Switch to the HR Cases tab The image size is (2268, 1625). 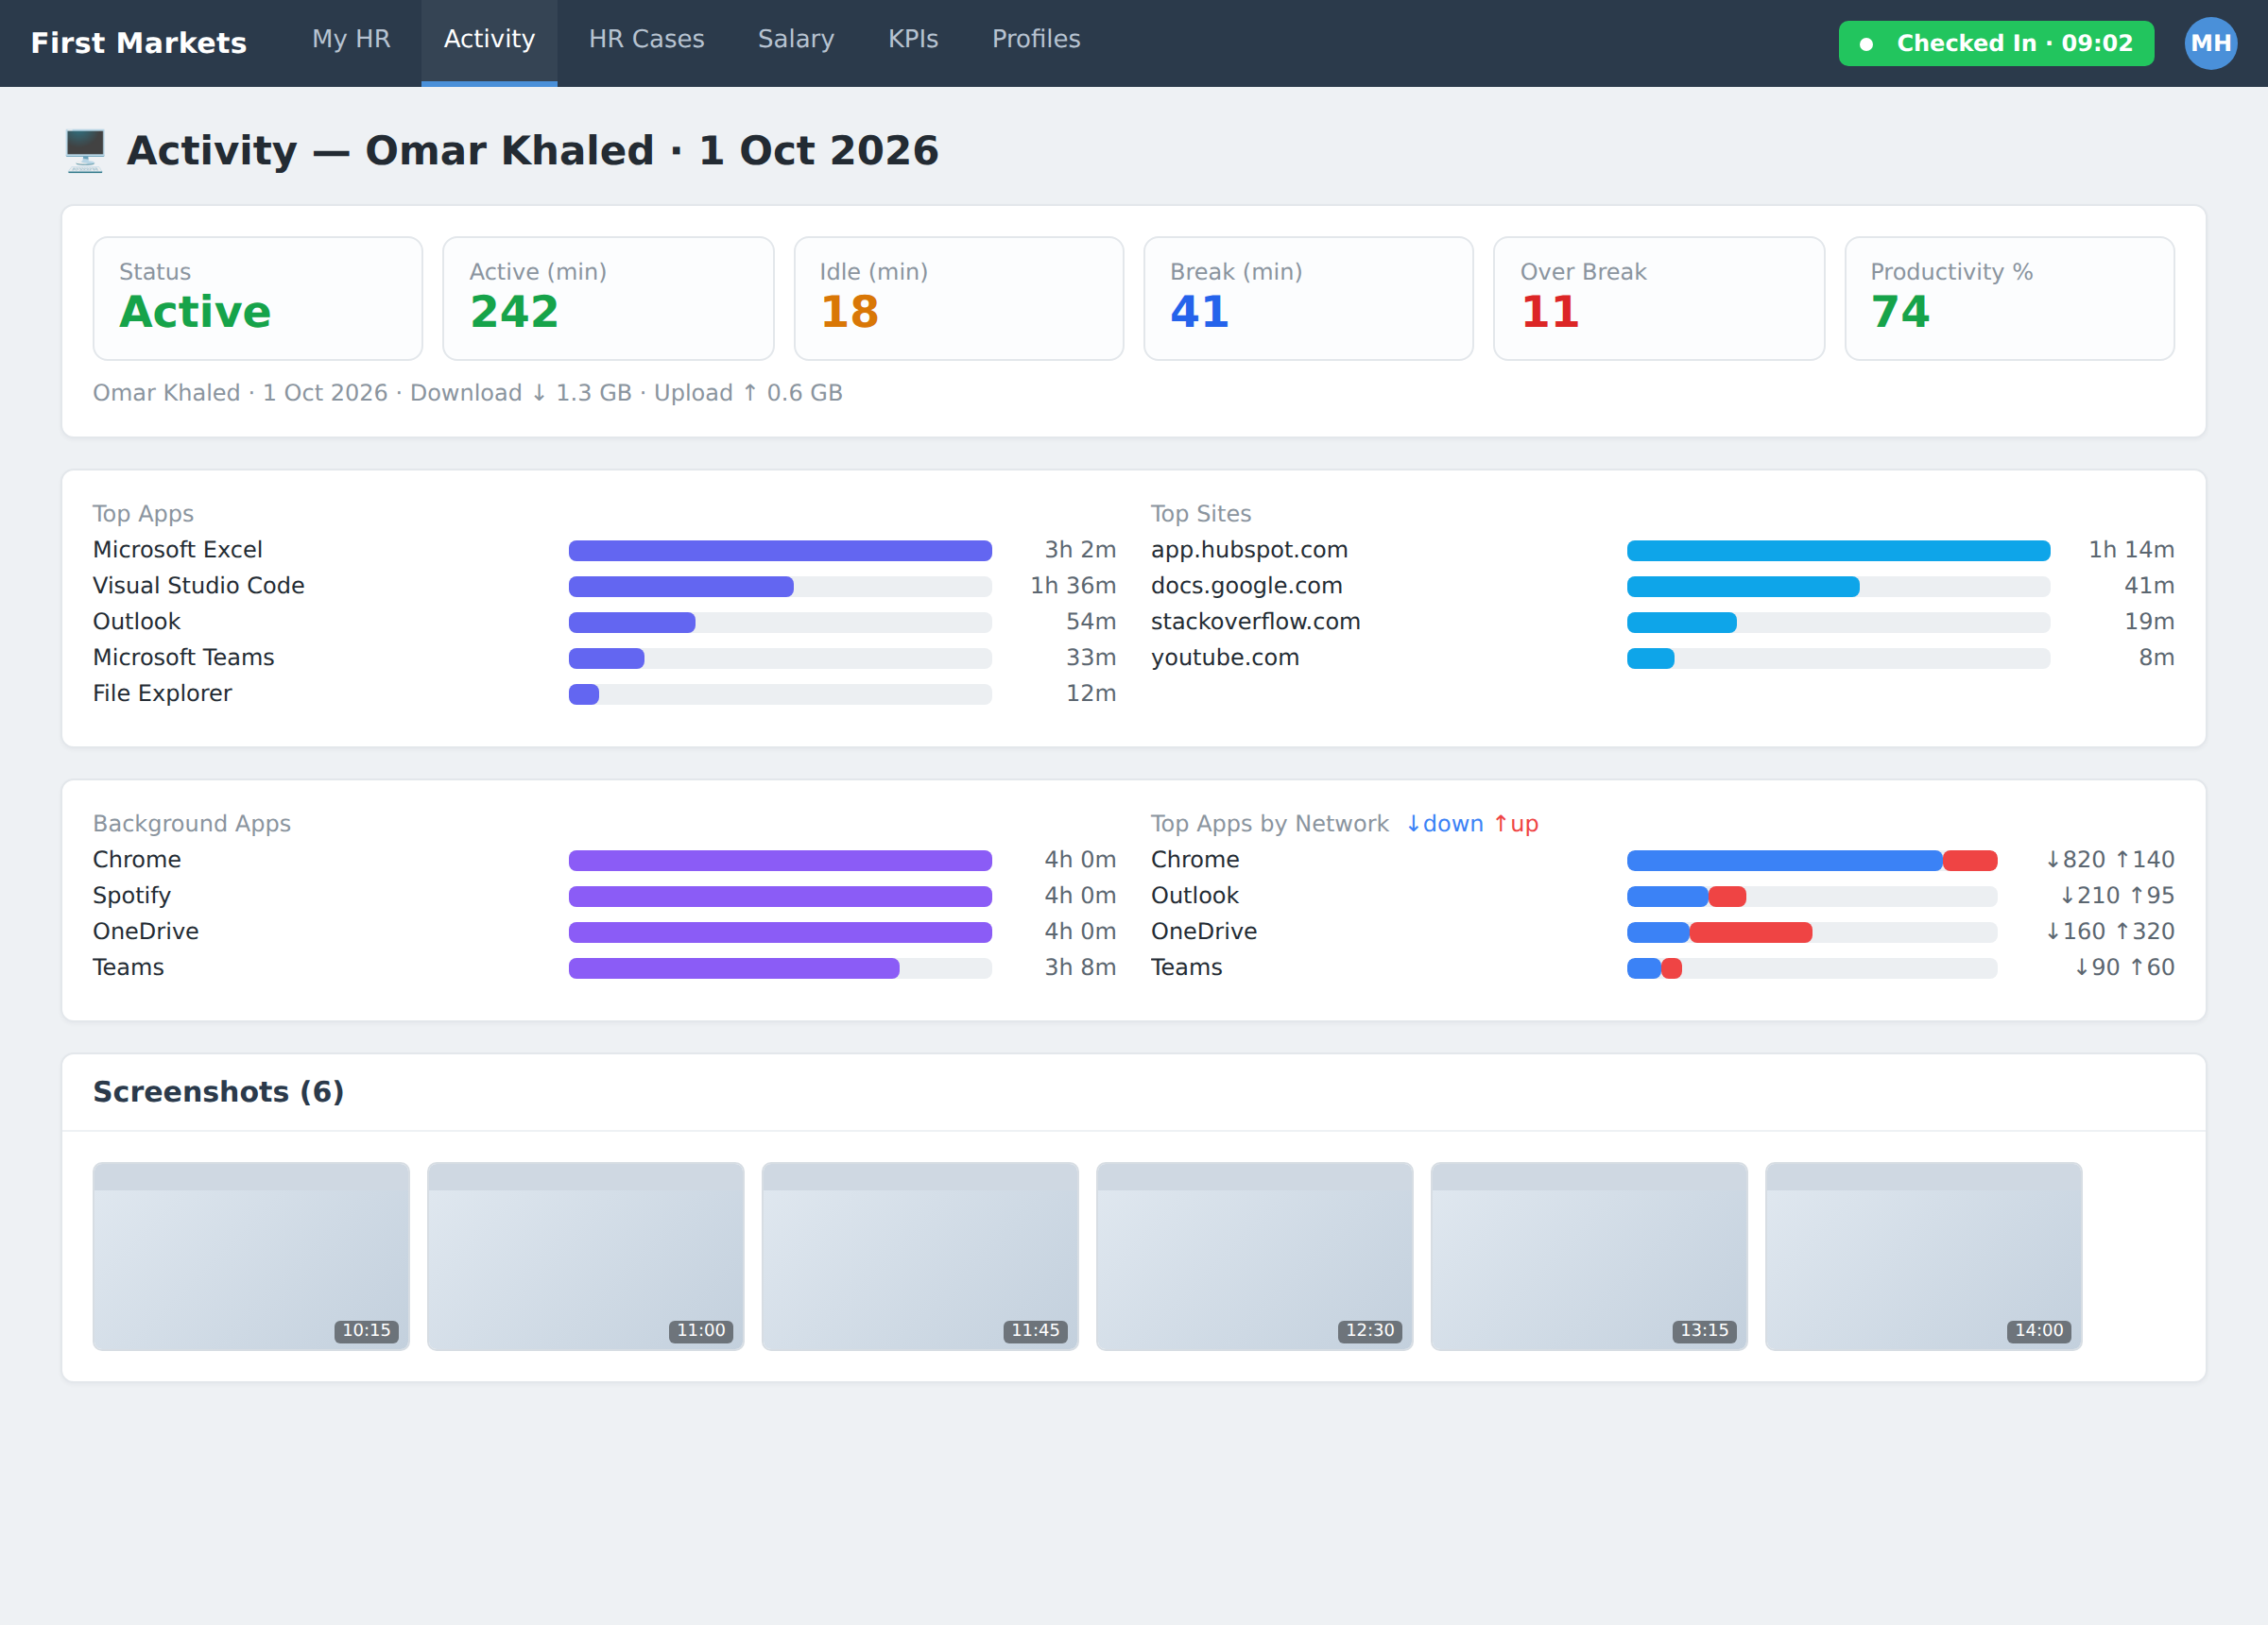(646, 40)
